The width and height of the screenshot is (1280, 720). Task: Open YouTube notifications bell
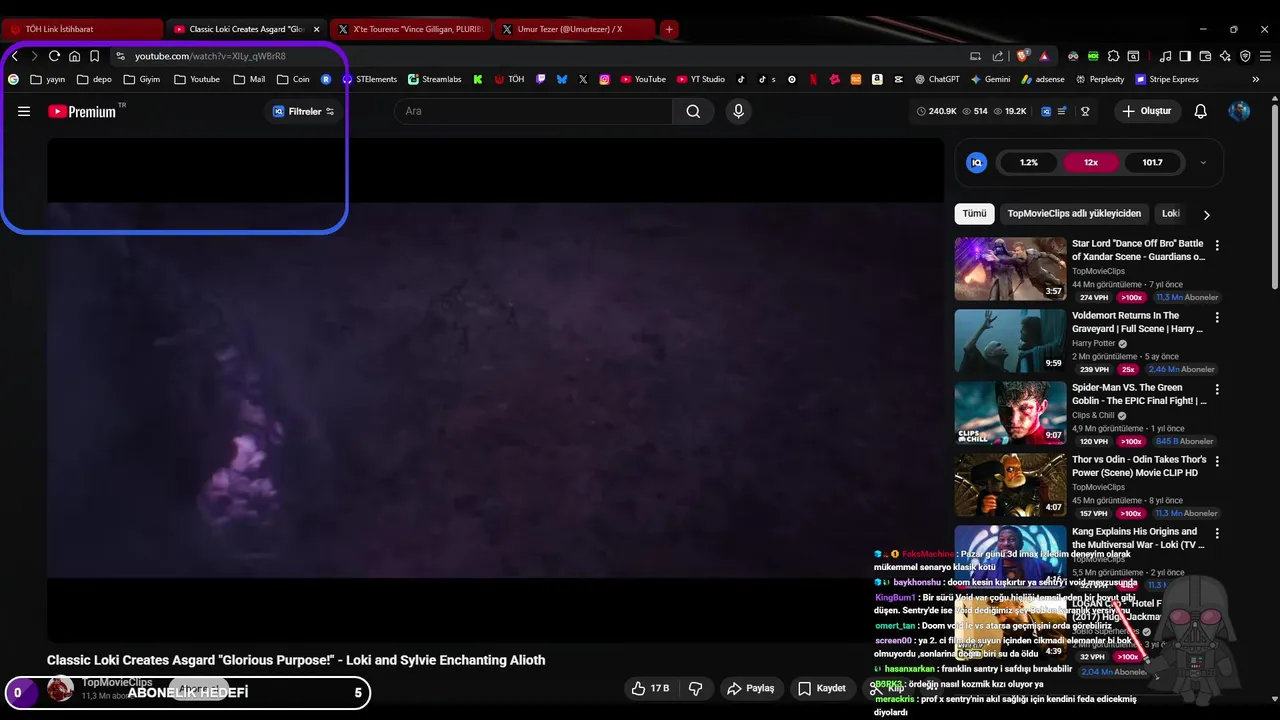[x=1200, y=111]
